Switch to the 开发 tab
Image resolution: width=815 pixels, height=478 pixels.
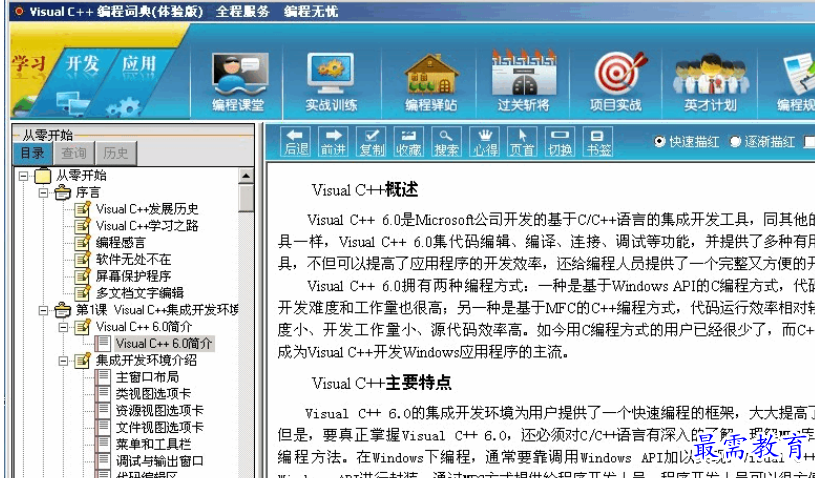(82, 64)
